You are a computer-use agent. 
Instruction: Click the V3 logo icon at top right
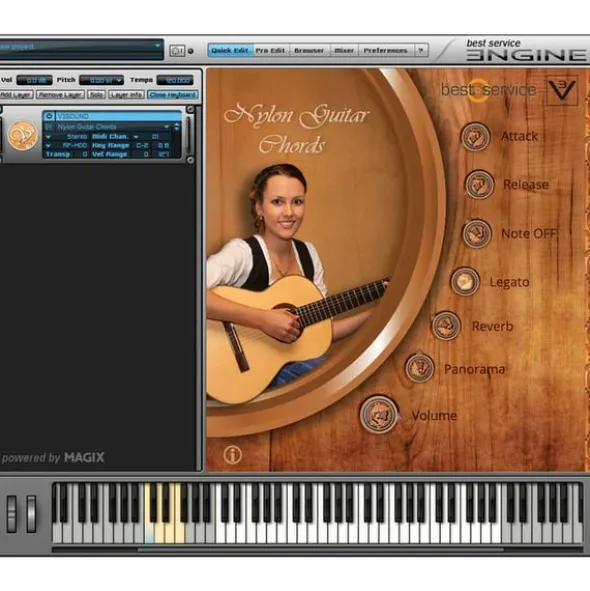pos(562,90)
